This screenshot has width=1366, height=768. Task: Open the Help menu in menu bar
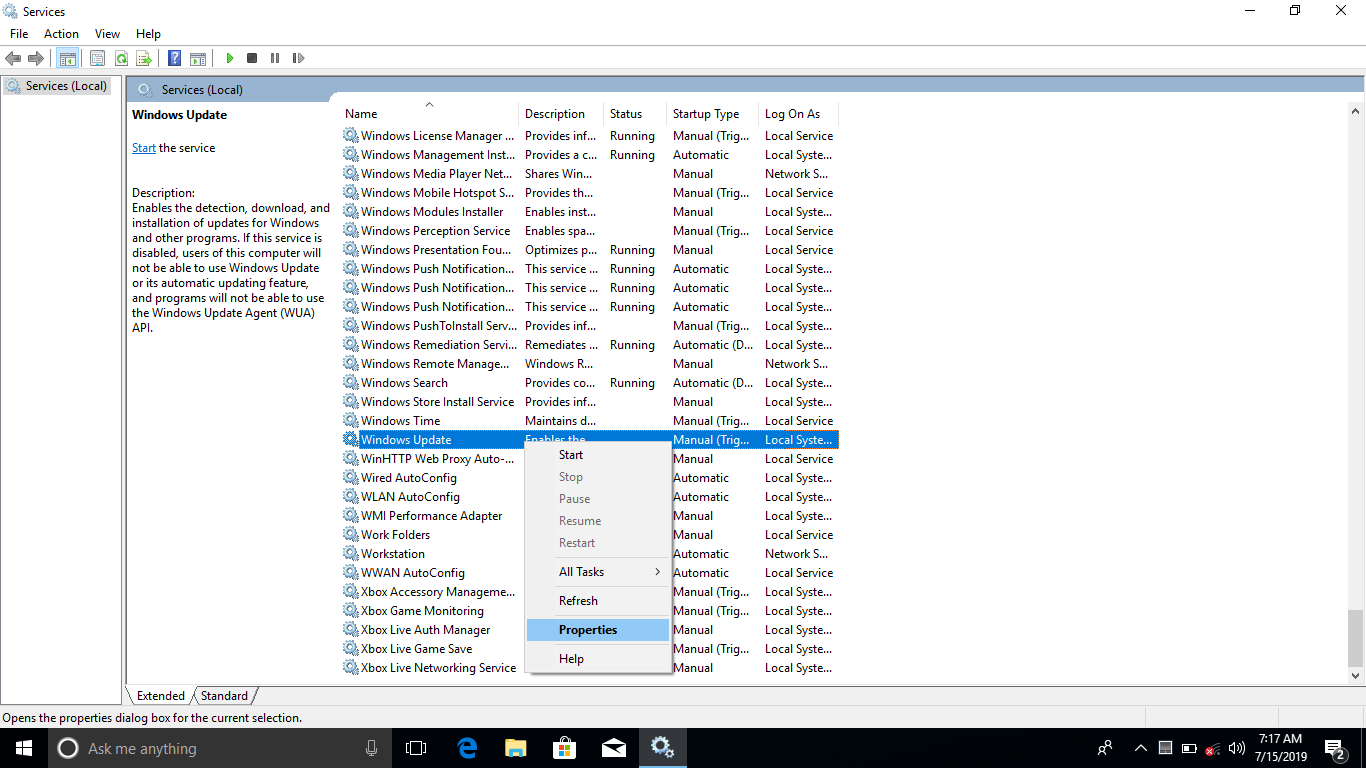tap(148, 34)
